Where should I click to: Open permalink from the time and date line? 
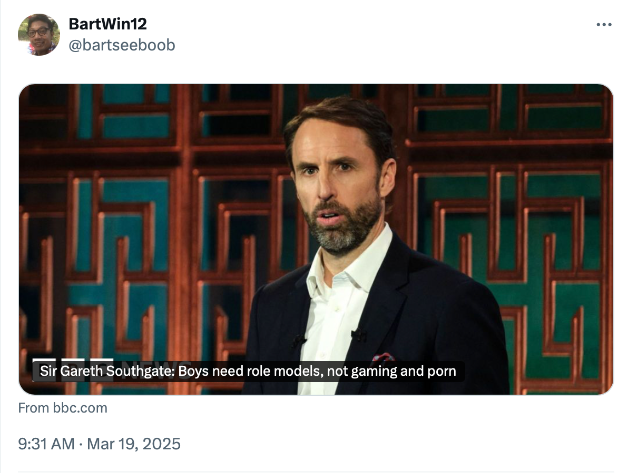pyautogui.click(x=99, y=443)
